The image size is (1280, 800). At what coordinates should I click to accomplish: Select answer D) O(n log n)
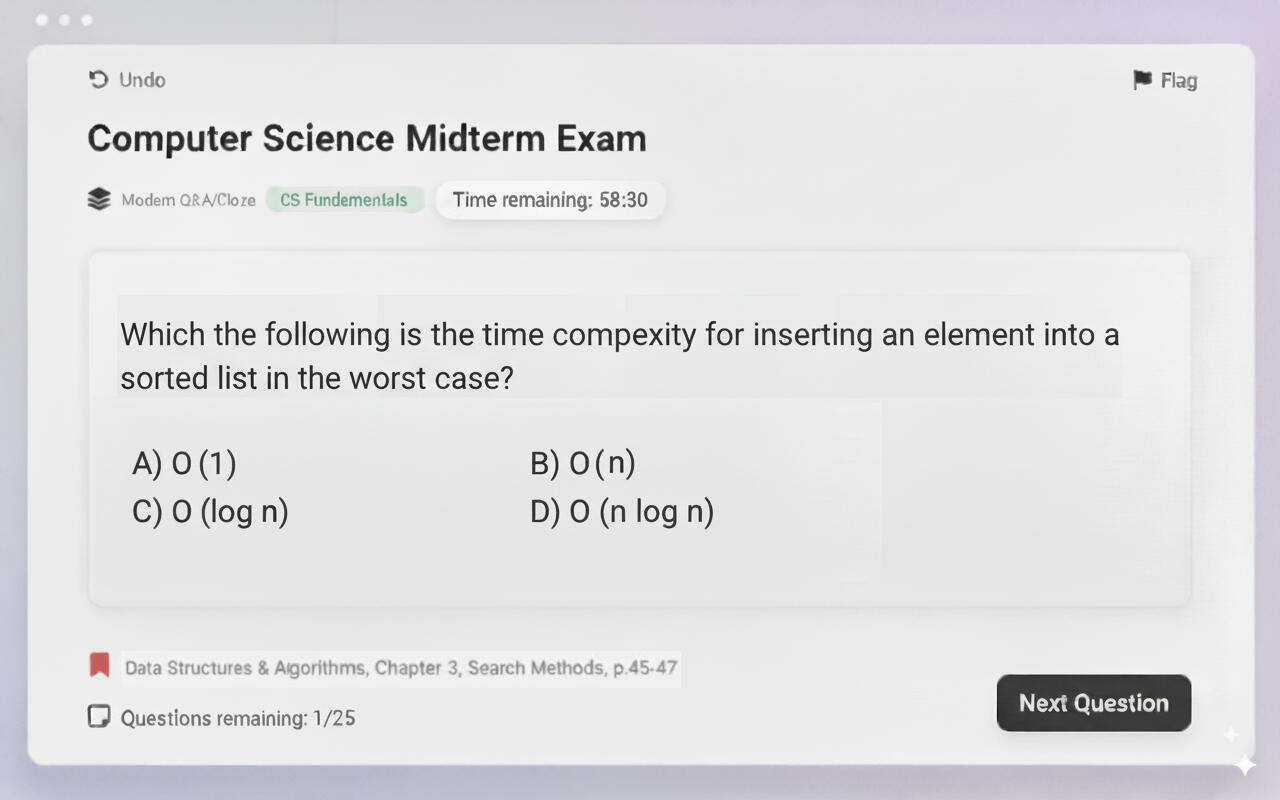tap(622, 512)
